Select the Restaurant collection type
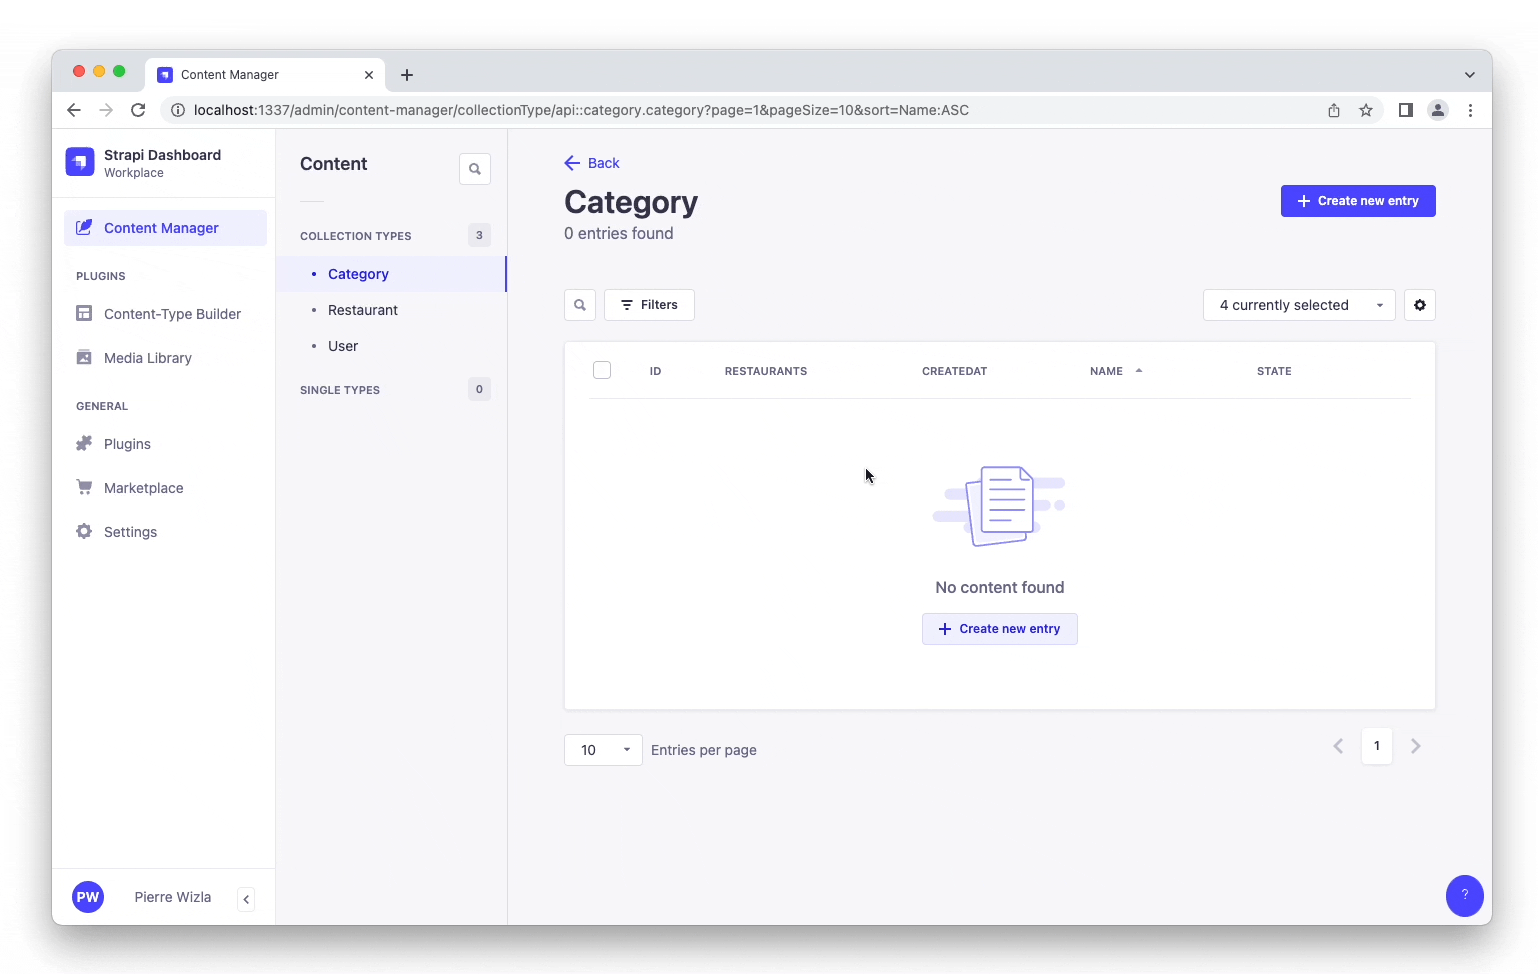Screen dimensions: 1538x974 [x=362, y=310]
